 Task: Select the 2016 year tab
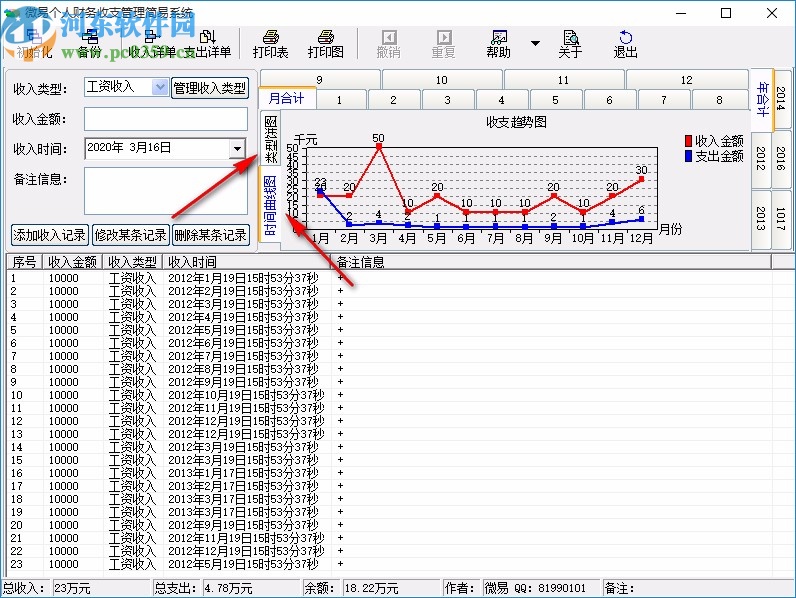(x=781, y=158)
